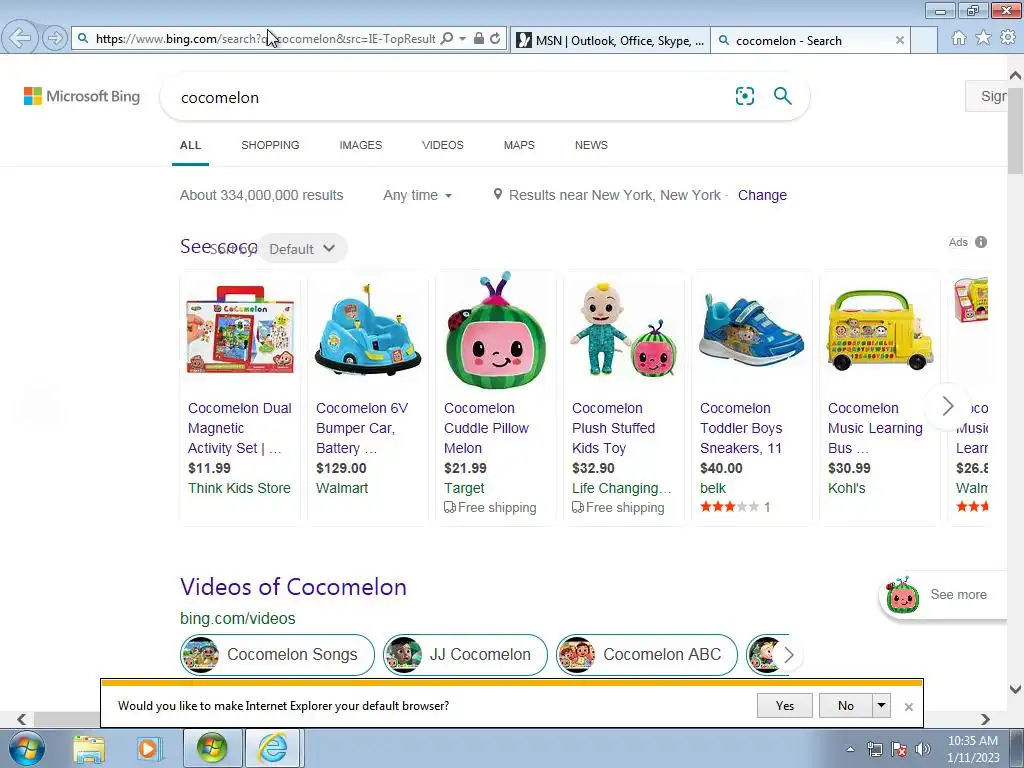The width and height of the screenshot is (1024, 768).
Task: Open Cocomelon Music Learning Bus link
Action: click(x=875, y=428)
